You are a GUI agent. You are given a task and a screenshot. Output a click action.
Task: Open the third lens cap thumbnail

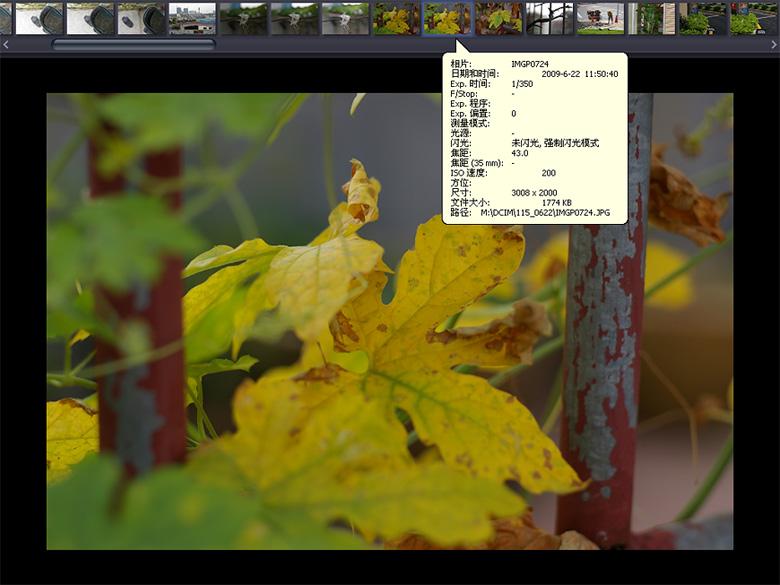point(141,18)
